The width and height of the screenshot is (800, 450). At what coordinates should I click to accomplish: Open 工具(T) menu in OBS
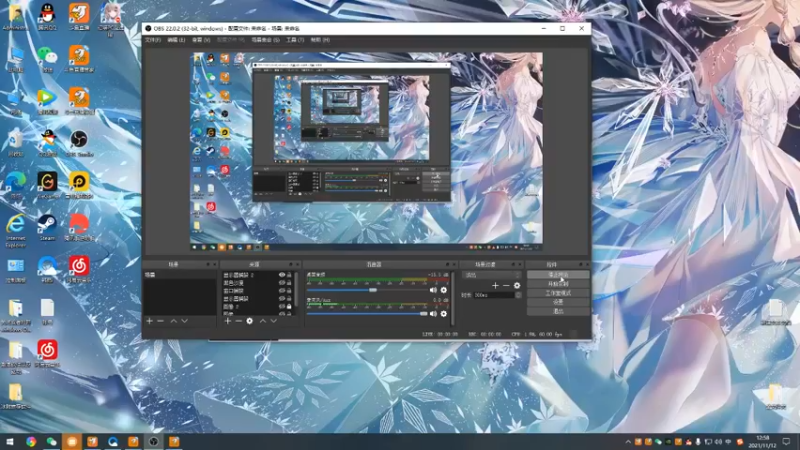295,40
